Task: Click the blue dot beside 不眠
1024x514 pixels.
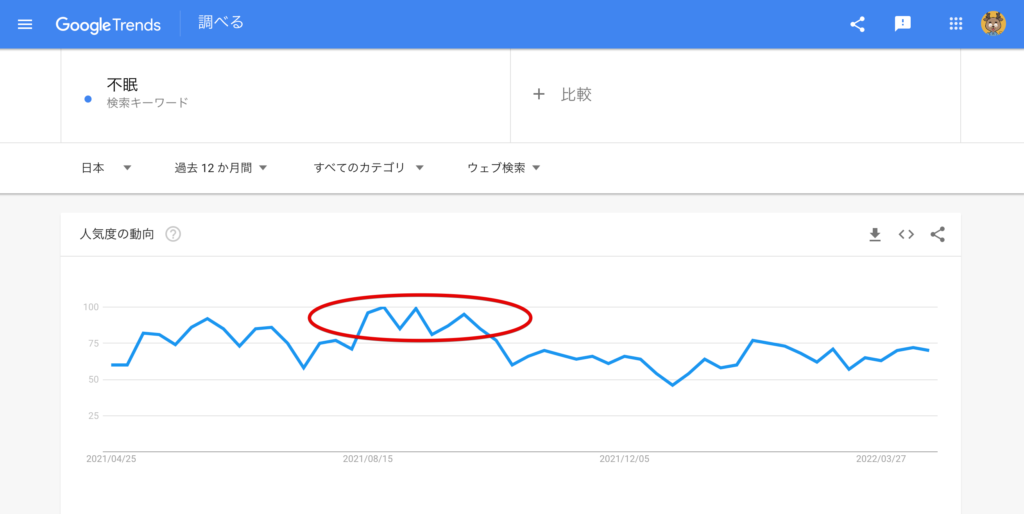Action: (88, 99)
